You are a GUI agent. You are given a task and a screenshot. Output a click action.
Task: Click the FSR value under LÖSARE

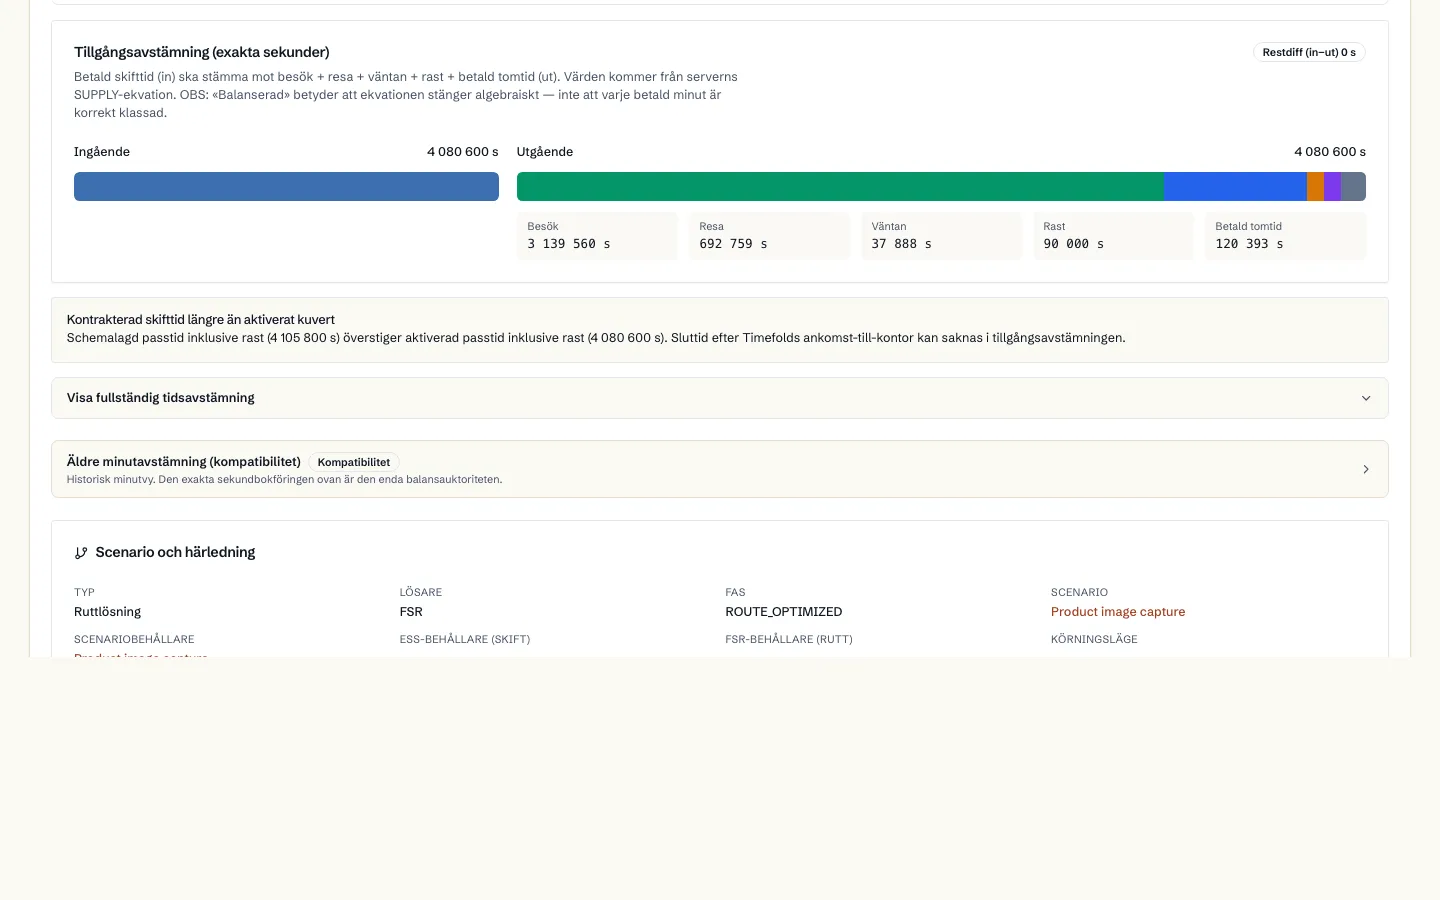pos(411,612)
